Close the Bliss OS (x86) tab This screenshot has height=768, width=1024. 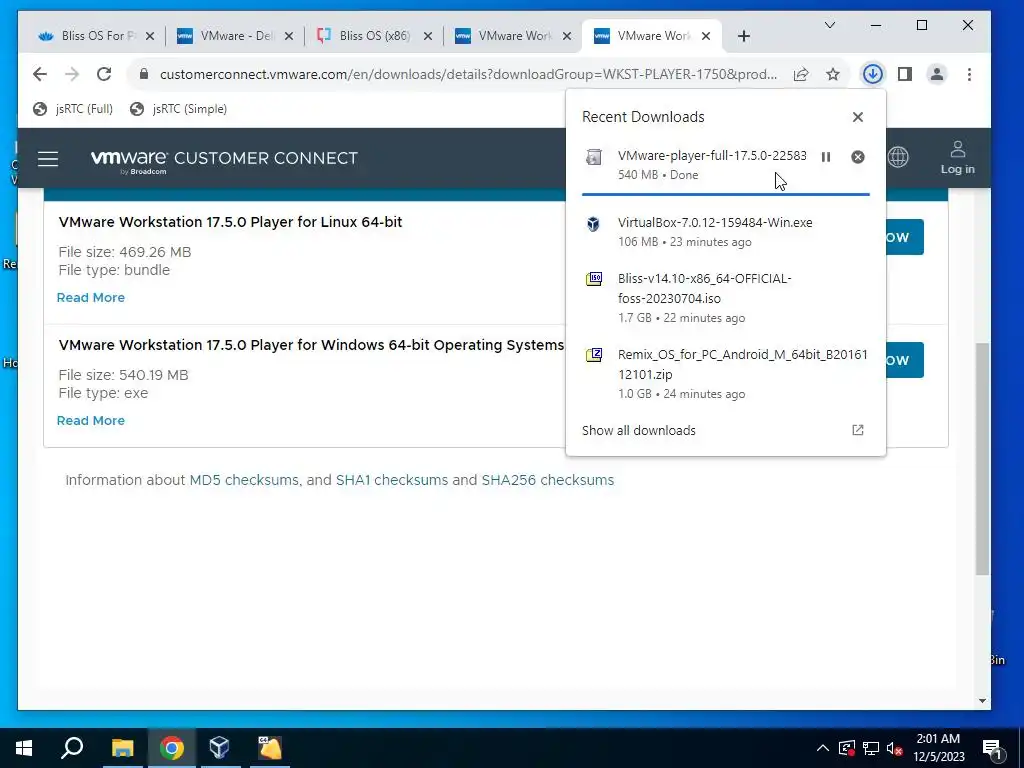tap(428, 36)
